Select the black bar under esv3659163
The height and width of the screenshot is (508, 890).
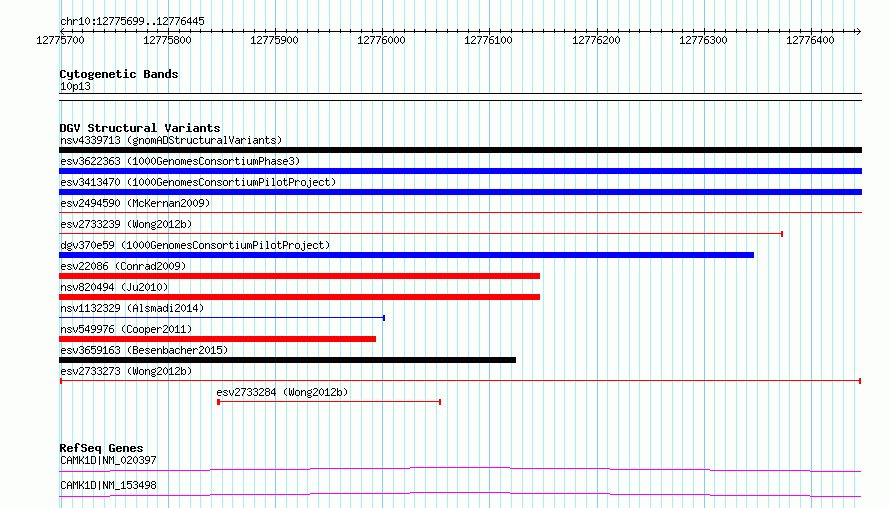(288, 360)
